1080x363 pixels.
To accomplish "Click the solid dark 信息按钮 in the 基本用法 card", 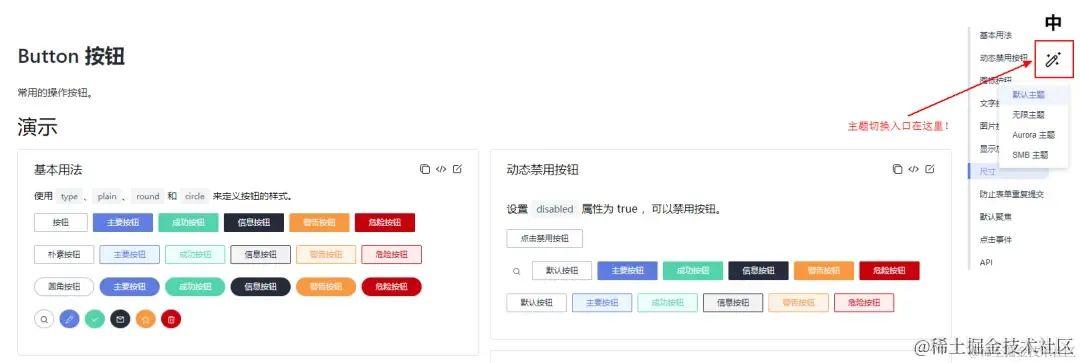I will click(253, 222).
